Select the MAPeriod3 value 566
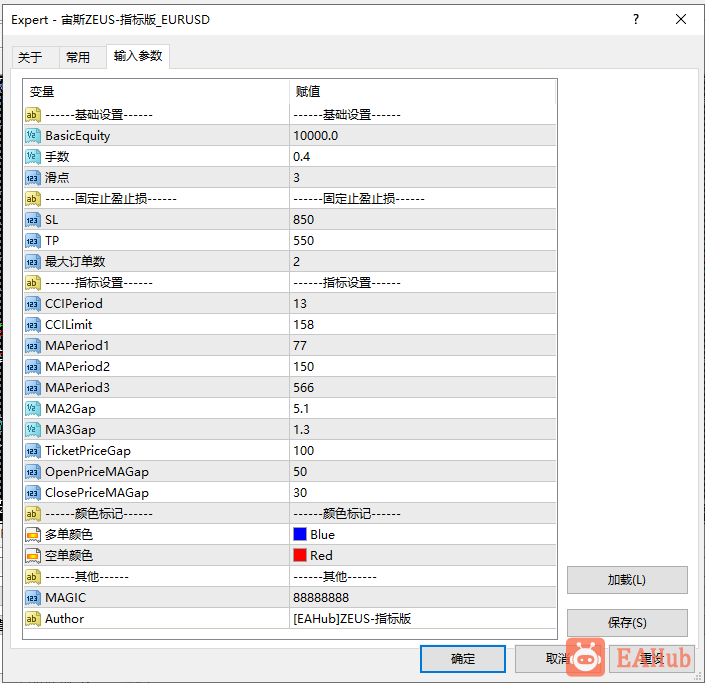The image size is (705, 683). 303,388
